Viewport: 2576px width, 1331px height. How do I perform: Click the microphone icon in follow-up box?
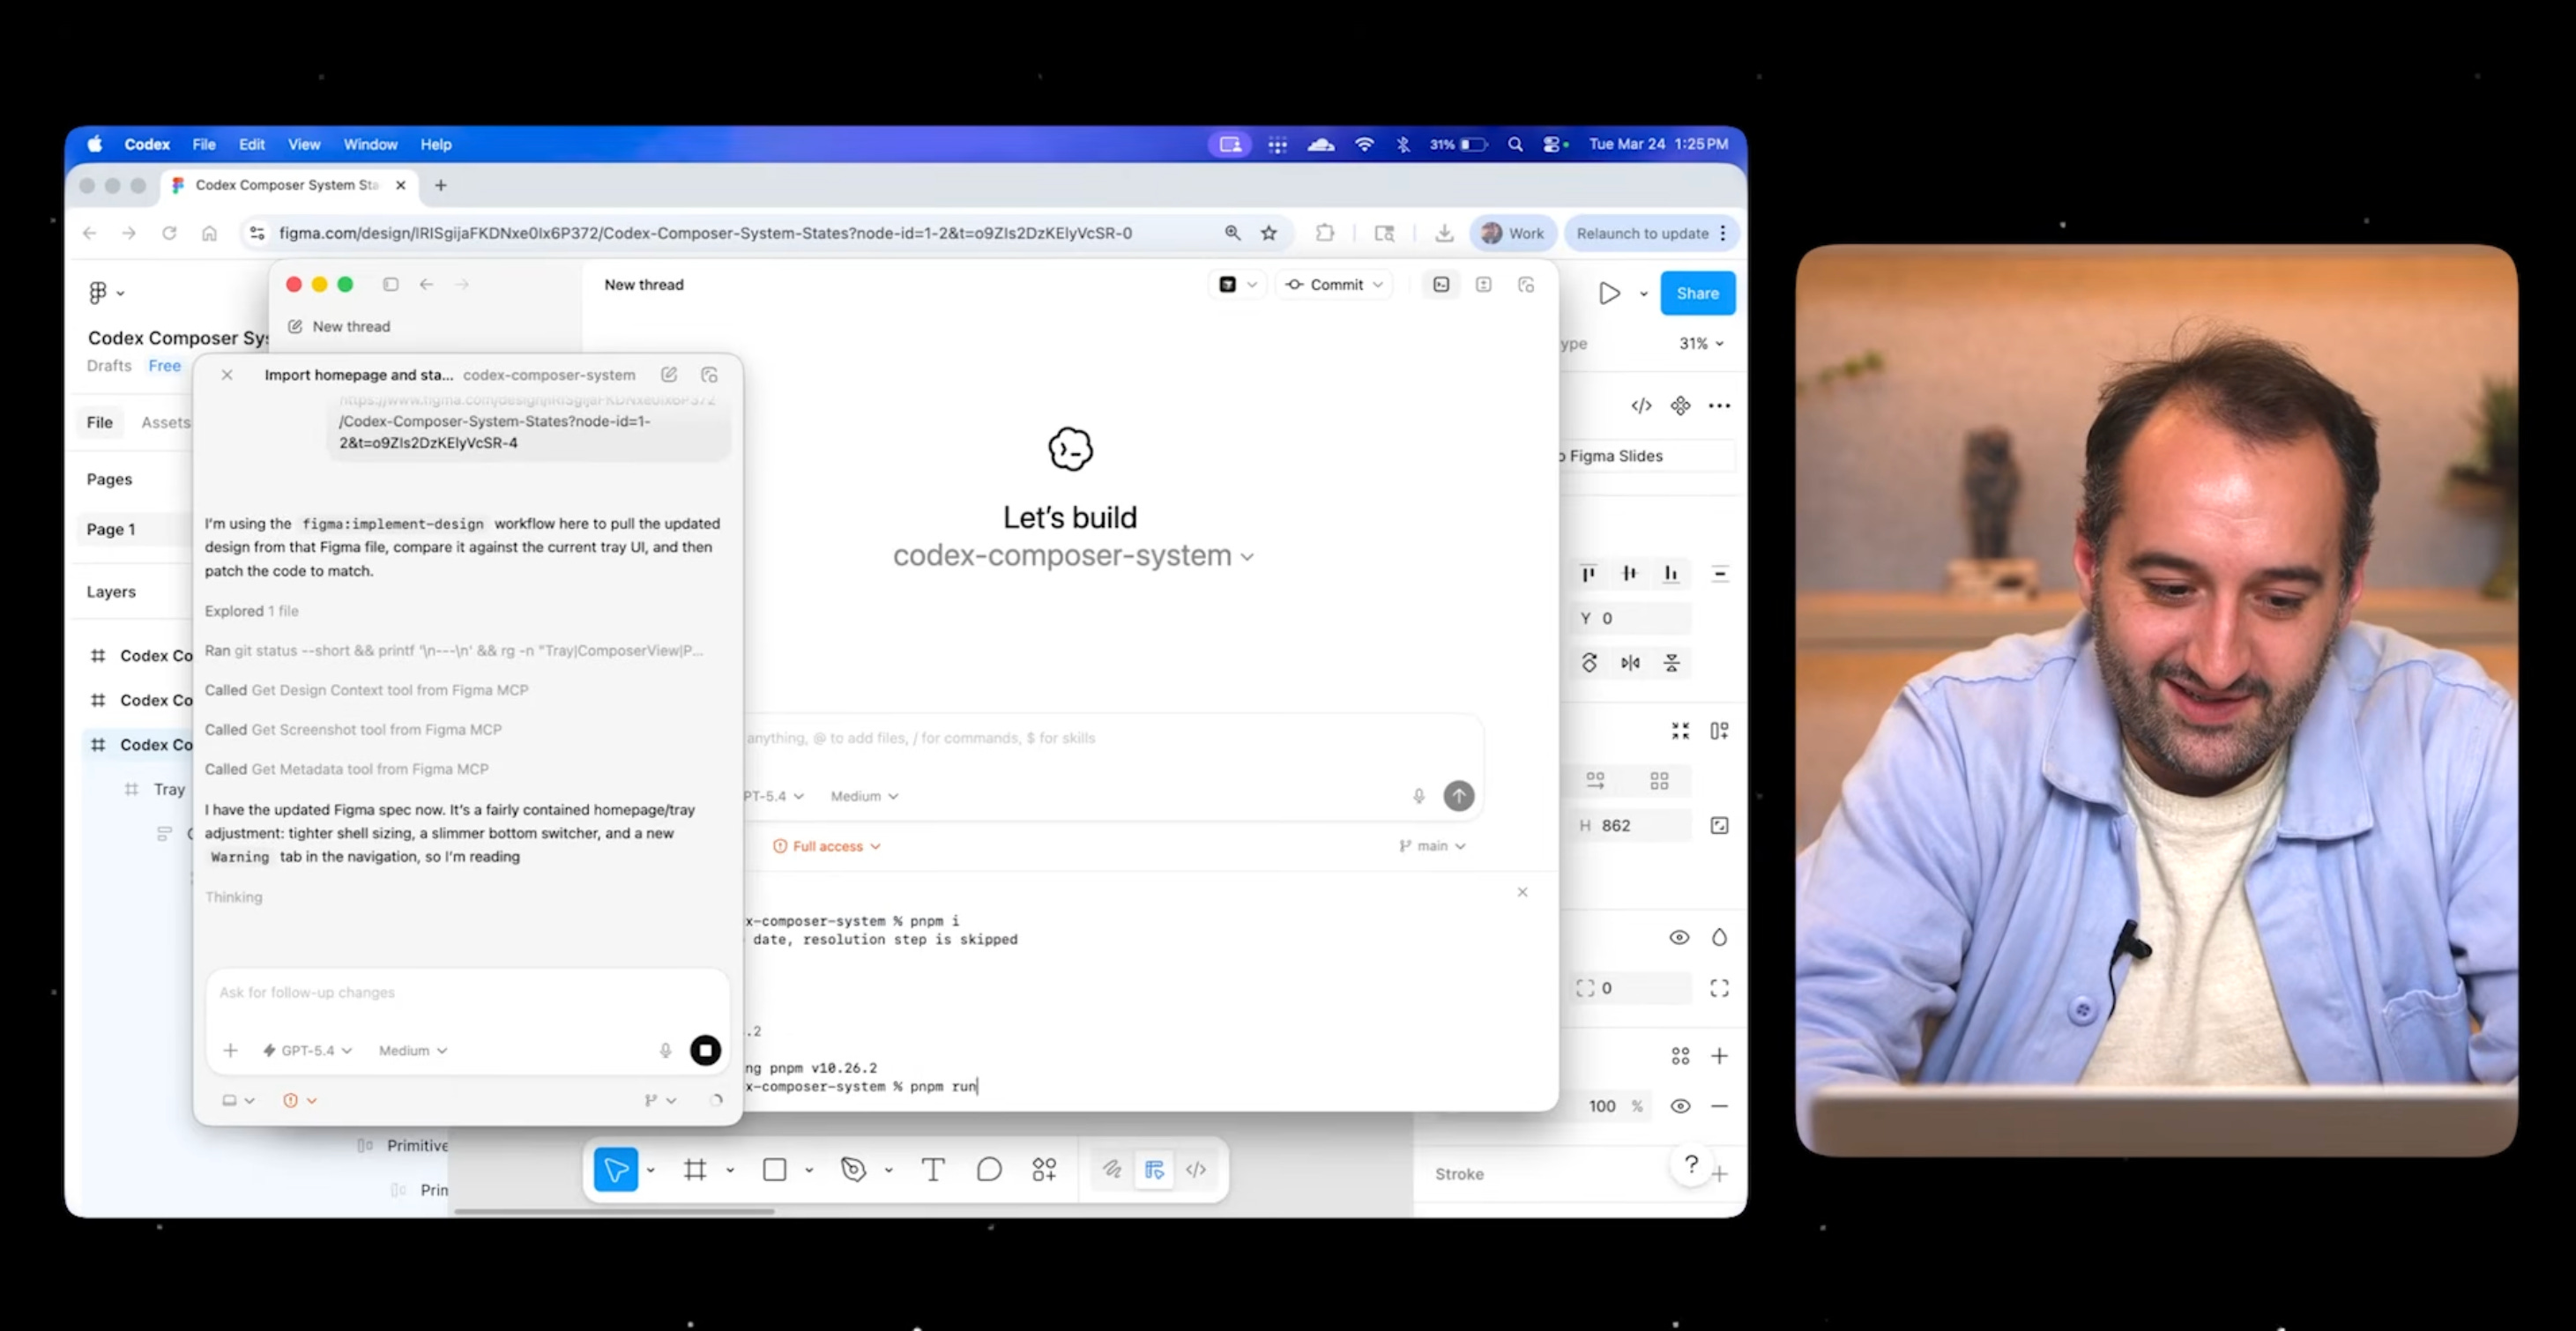tap(665, 1050)
